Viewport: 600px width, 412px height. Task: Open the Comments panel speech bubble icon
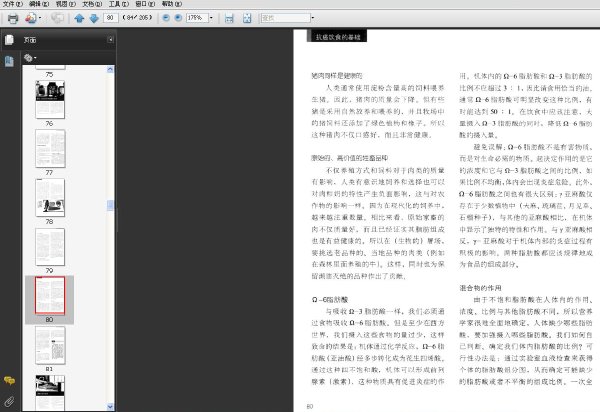9,380
